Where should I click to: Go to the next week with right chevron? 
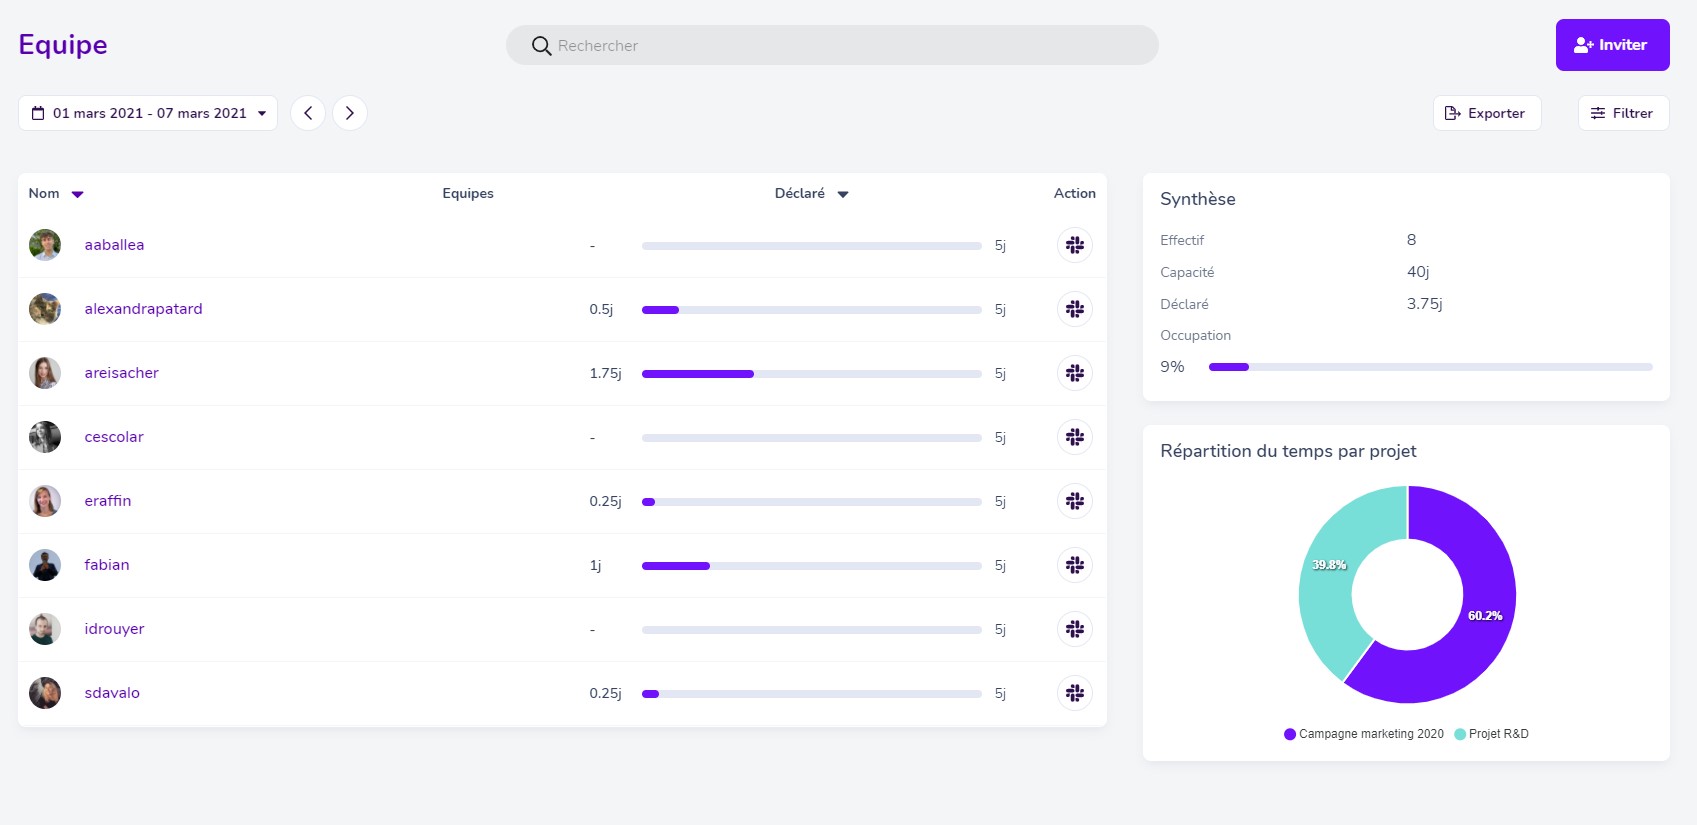pyautogui.click(x=349, y=113)
